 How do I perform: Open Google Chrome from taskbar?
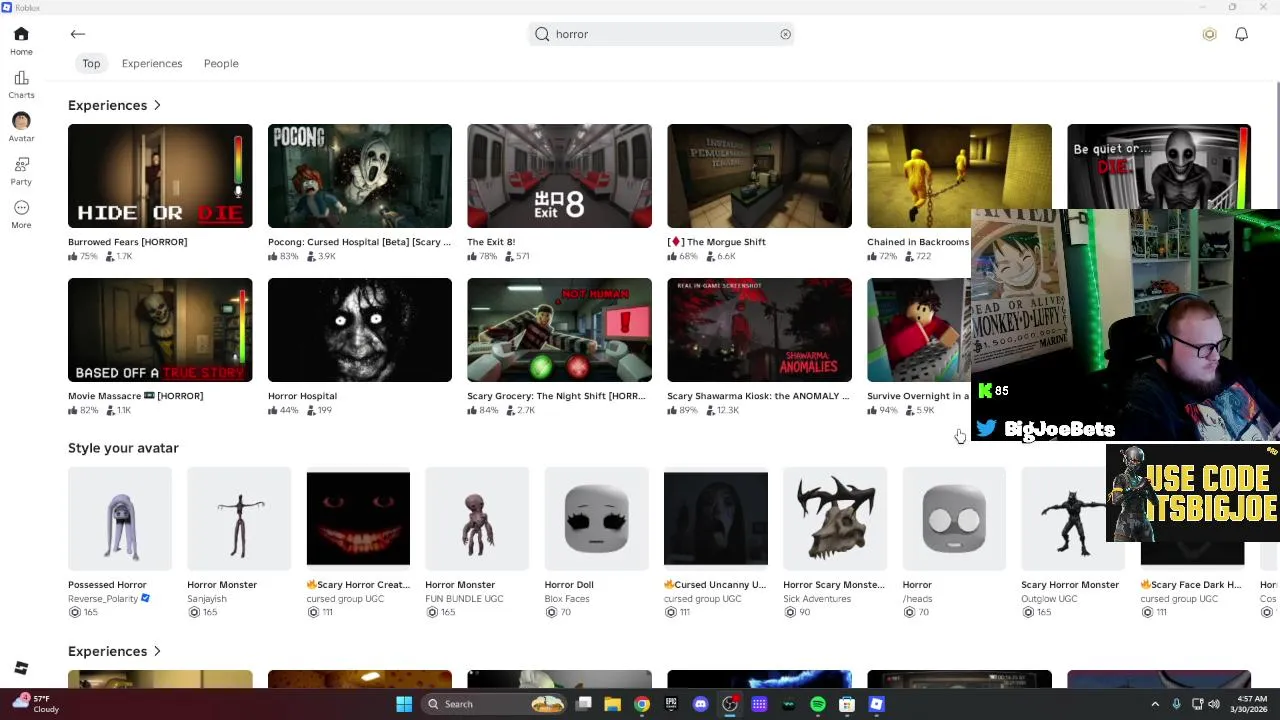tap(642, 704)
